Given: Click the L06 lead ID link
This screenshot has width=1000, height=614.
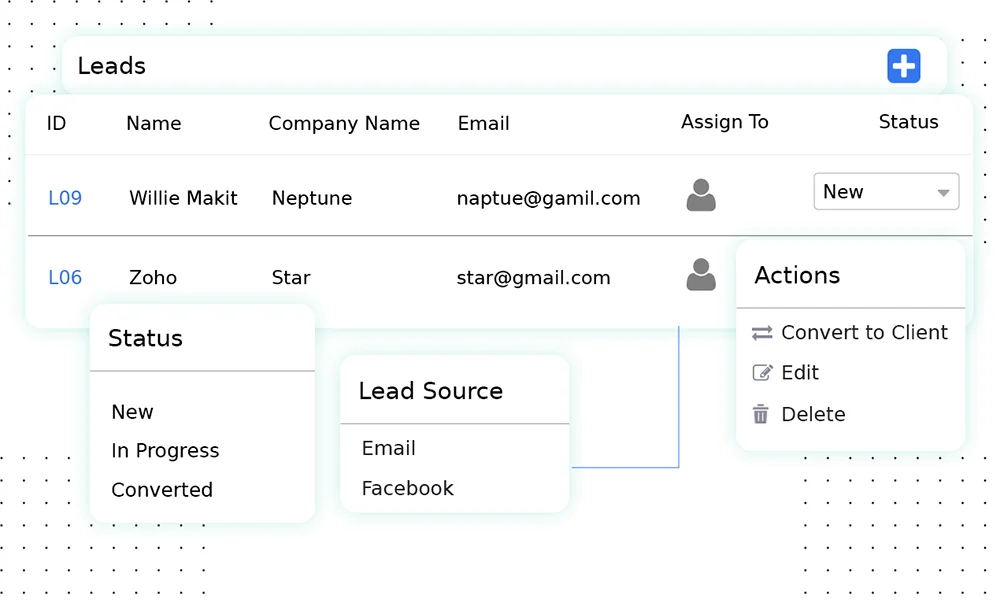Looking at the screenshot, I should [64, 277].
